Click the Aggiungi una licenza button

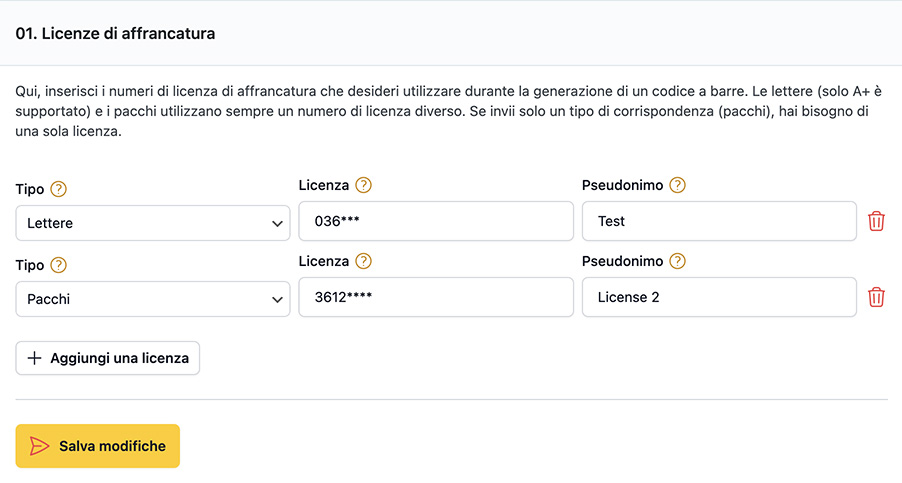coord(108,358)
